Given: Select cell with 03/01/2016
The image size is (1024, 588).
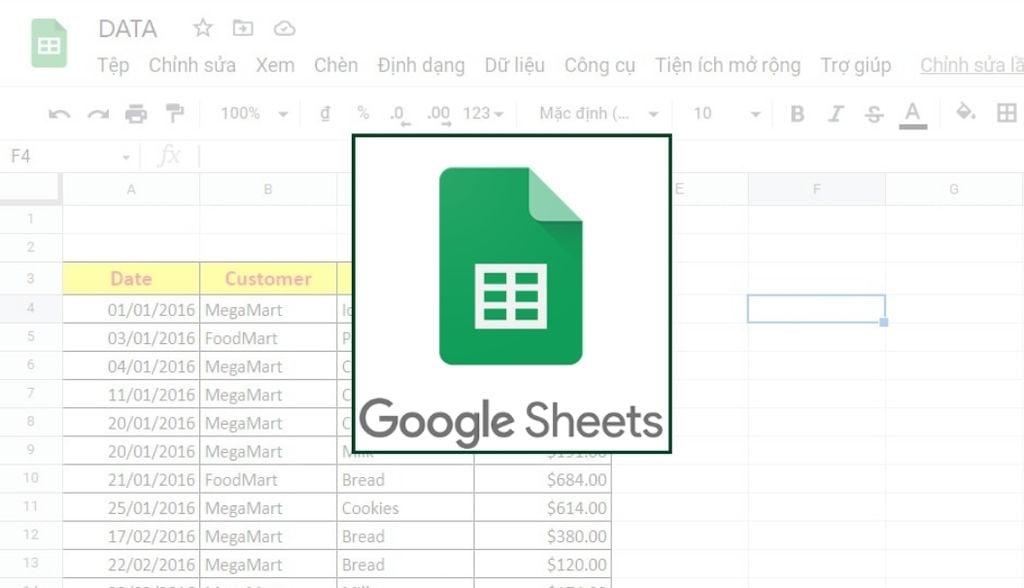Looking at the screenshot, I should click(131, 338).
